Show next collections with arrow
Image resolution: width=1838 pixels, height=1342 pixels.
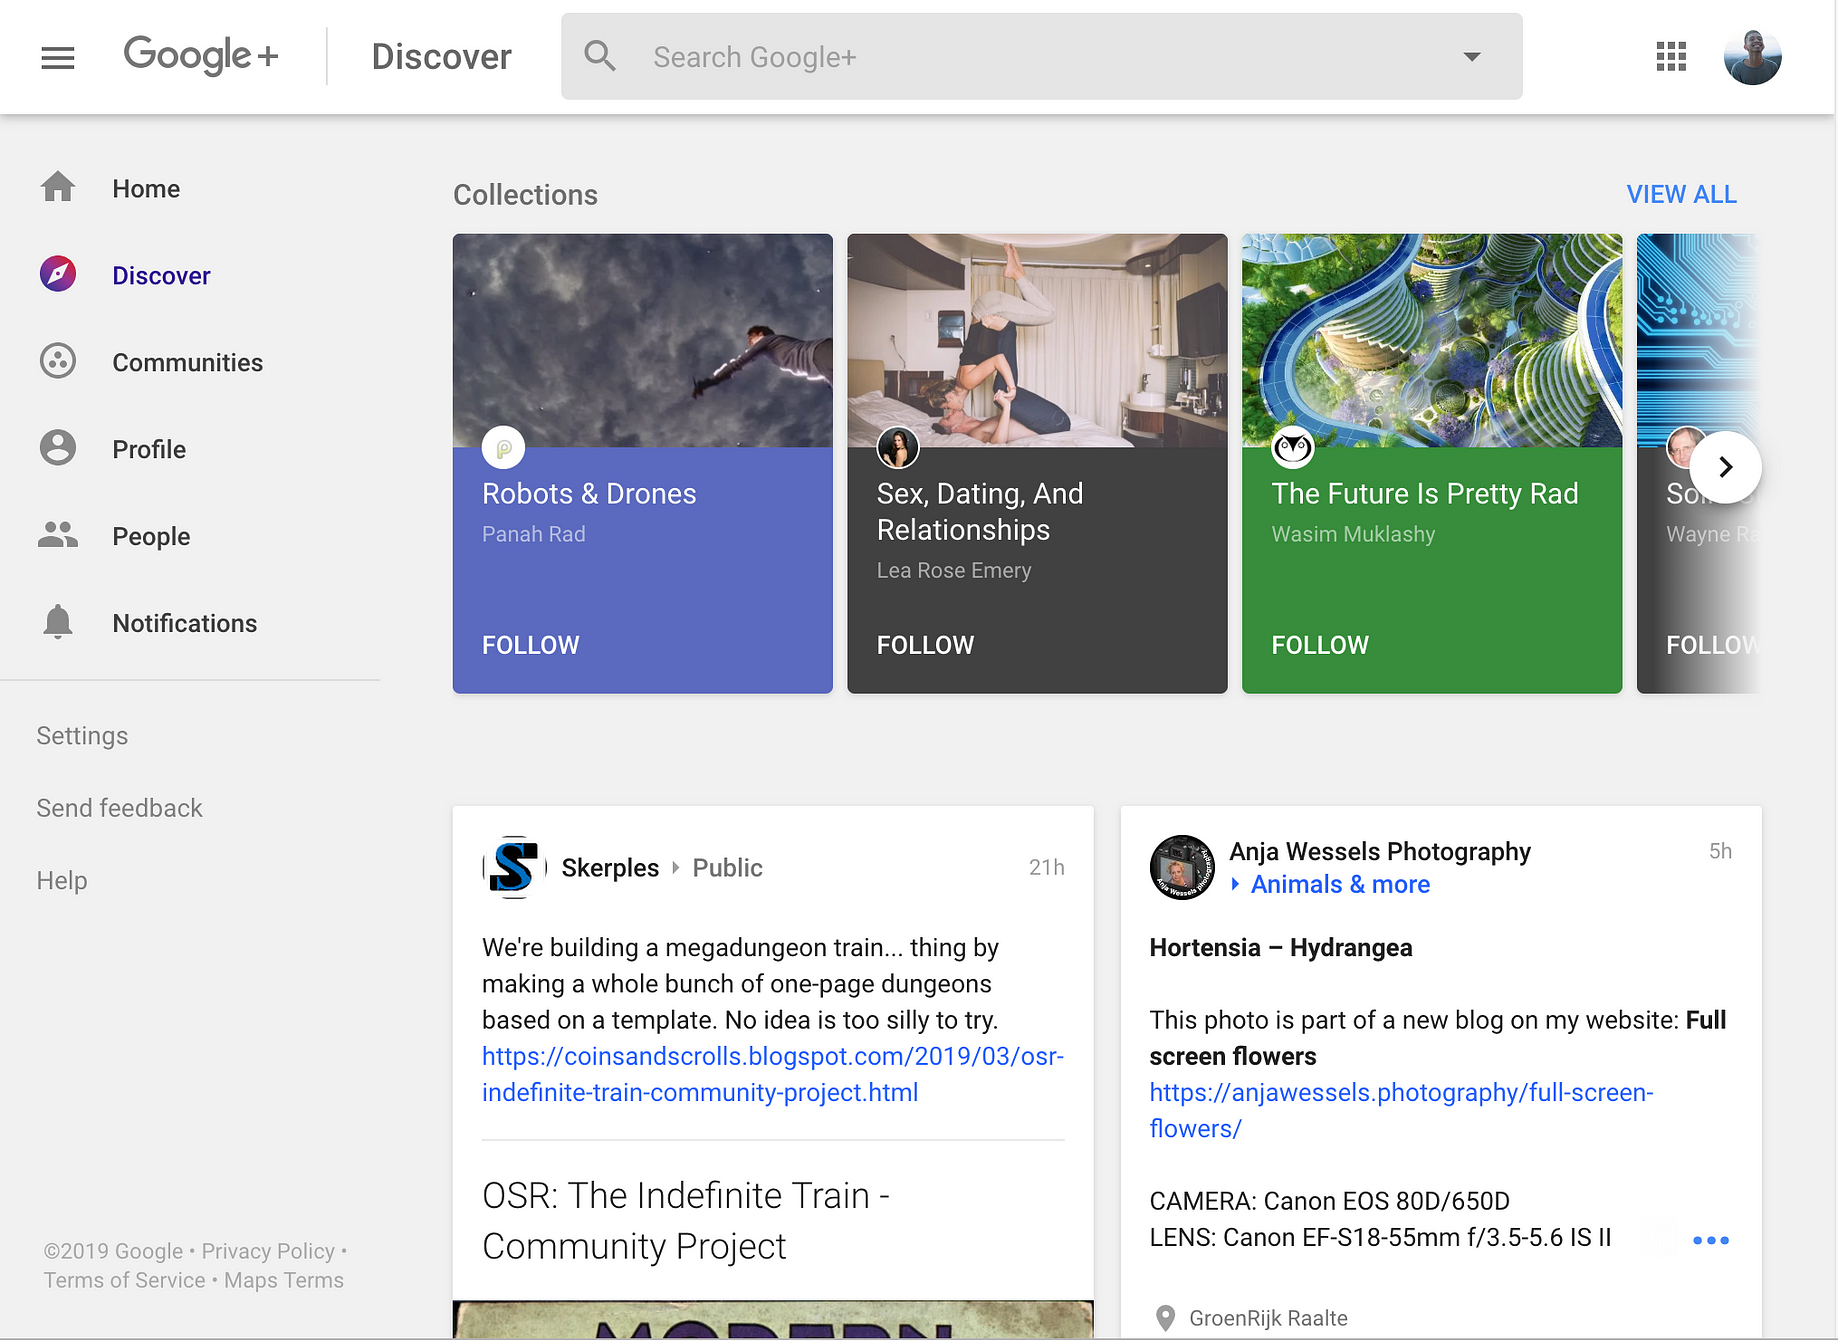(1726, 467)
